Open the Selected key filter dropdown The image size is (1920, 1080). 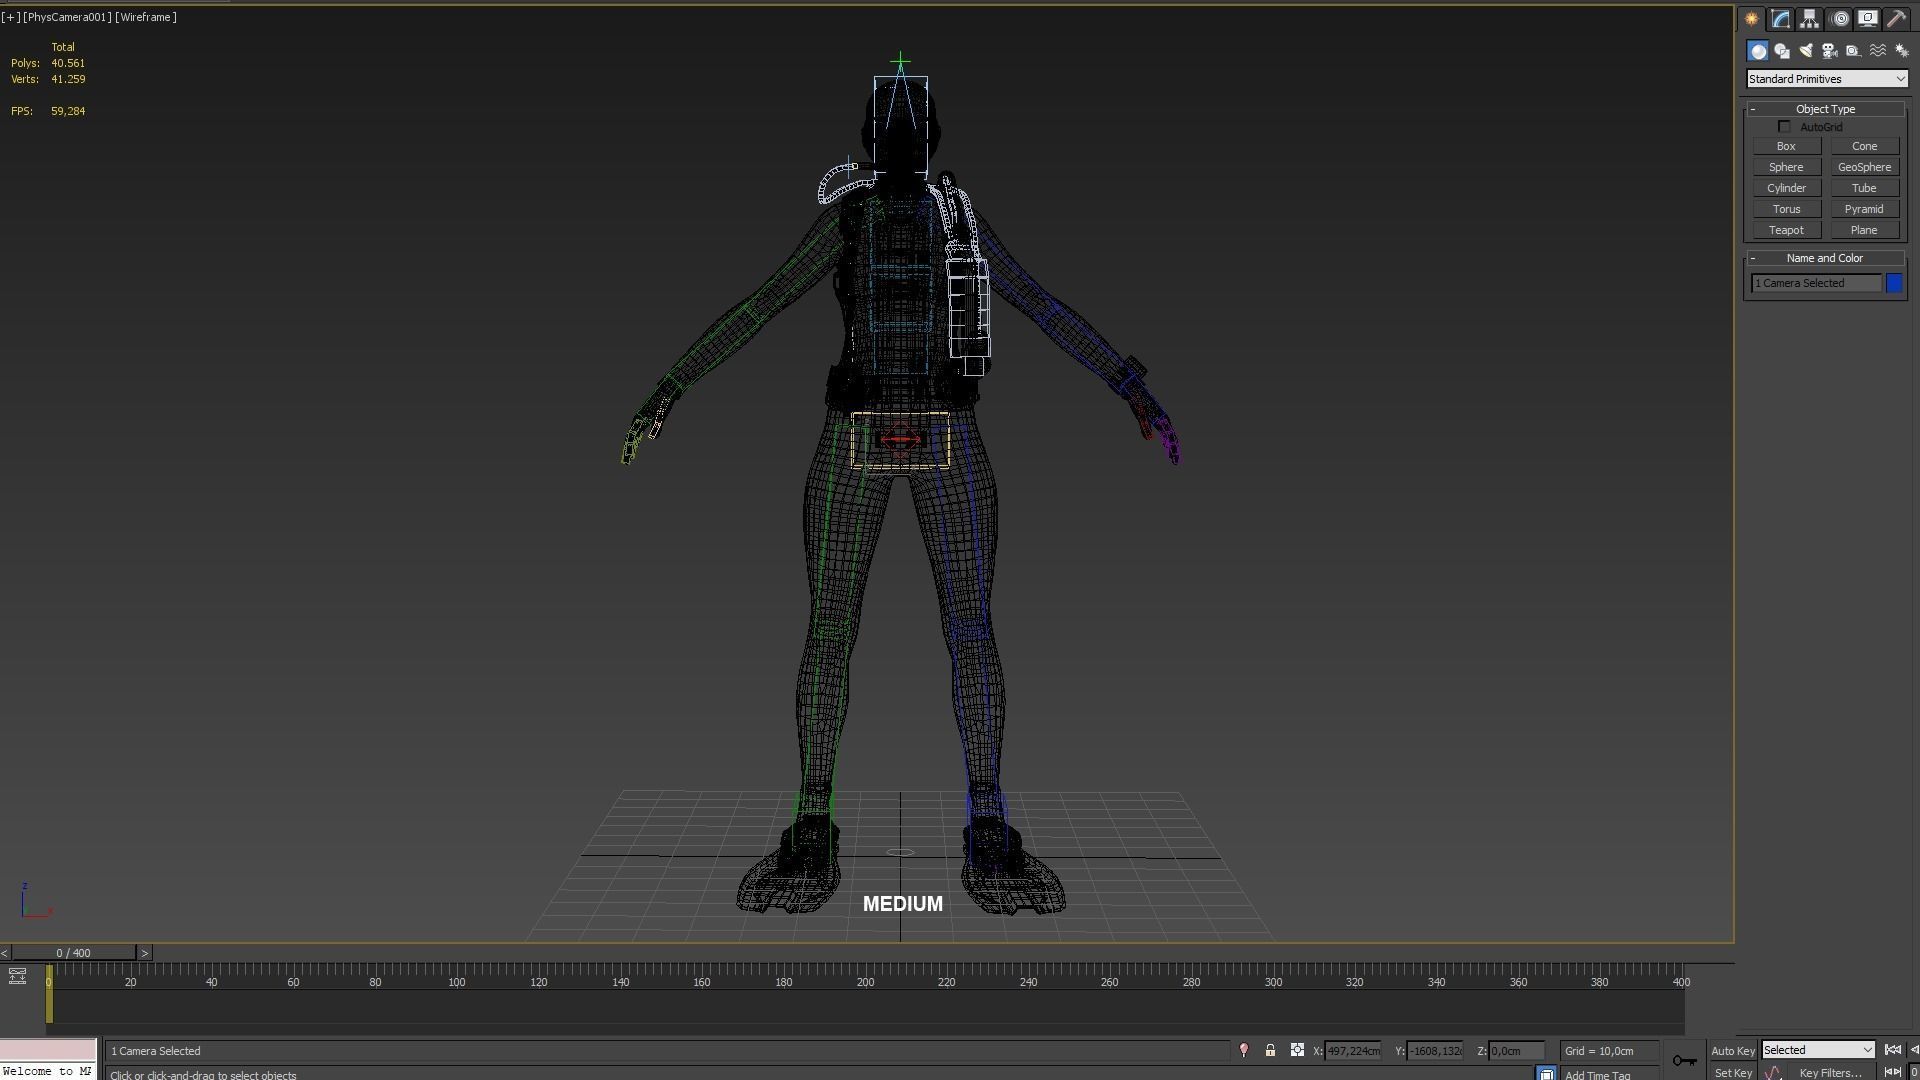tap(1818, 1050)
